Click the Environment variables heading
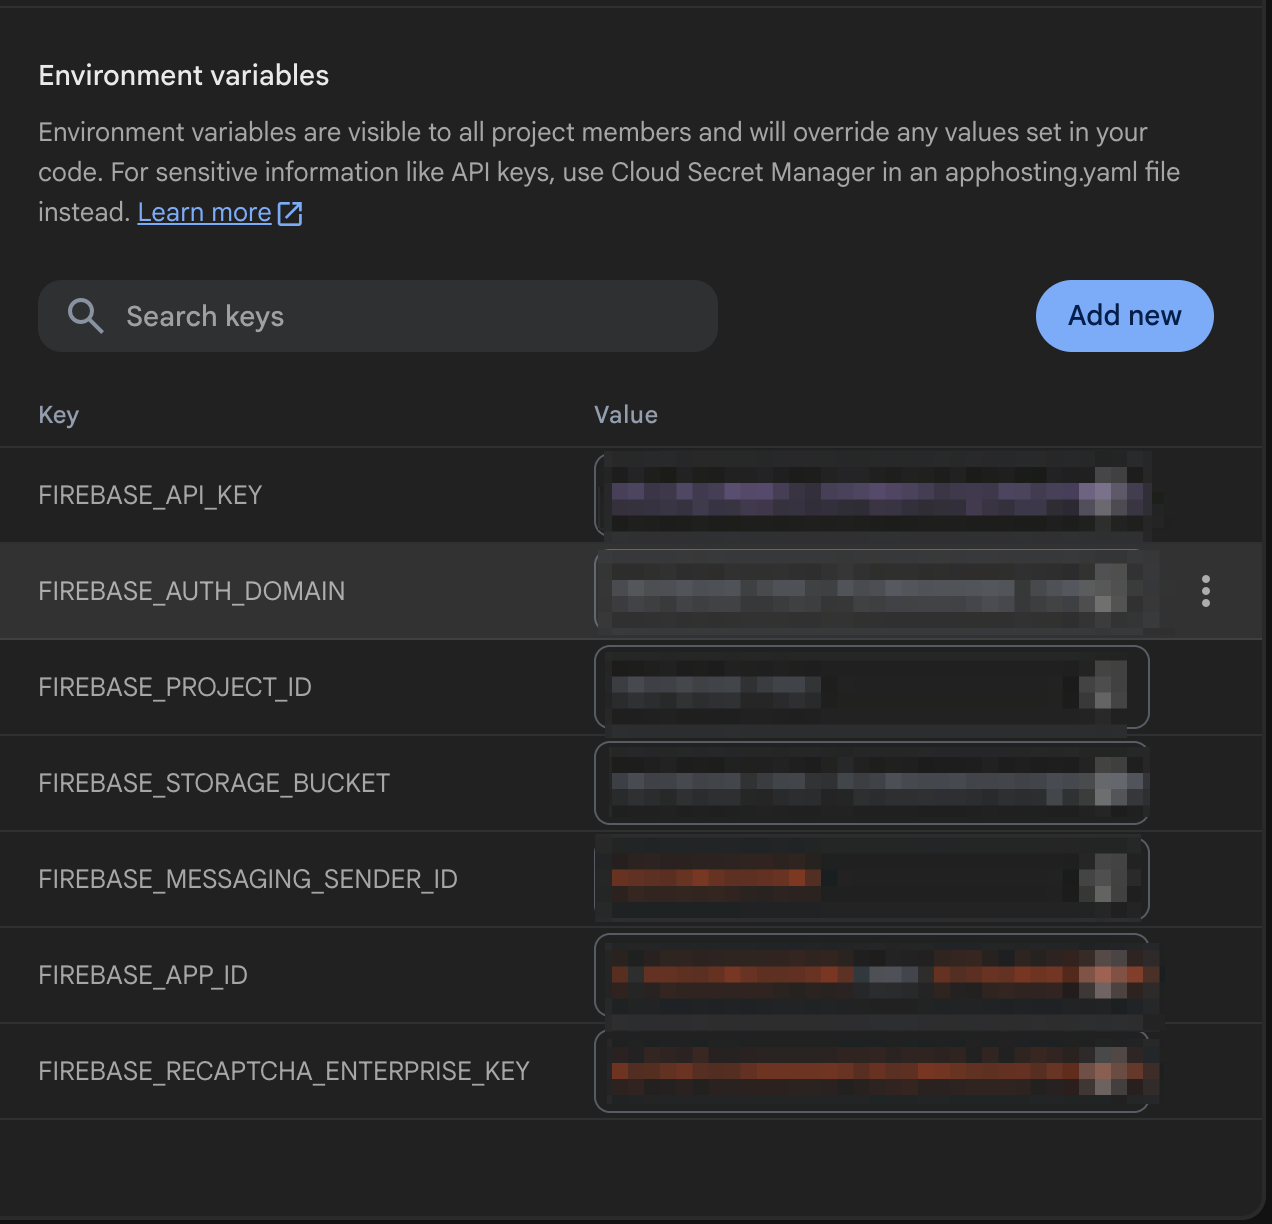 coord(184,75)
